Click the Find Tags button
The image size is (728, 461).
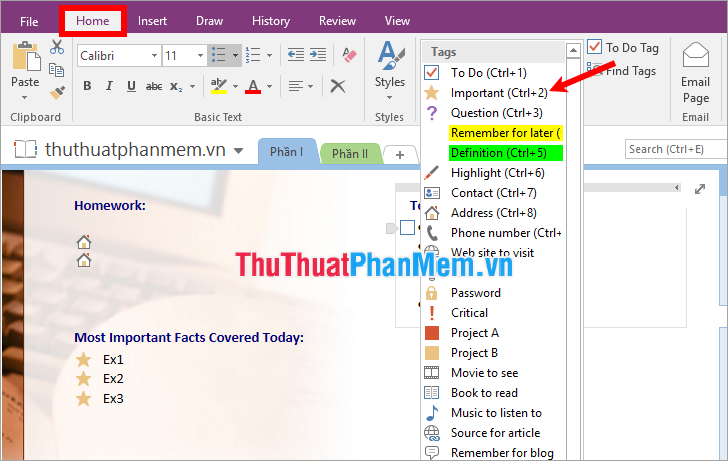click(x=622, y=71)
